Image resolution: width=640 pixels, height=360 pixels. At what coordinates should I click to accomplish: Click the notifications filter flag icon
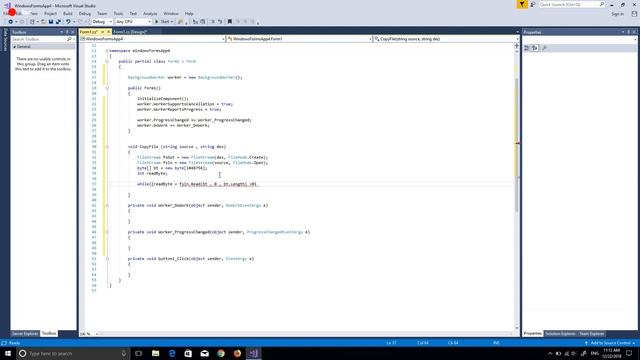tap(522, 4)
